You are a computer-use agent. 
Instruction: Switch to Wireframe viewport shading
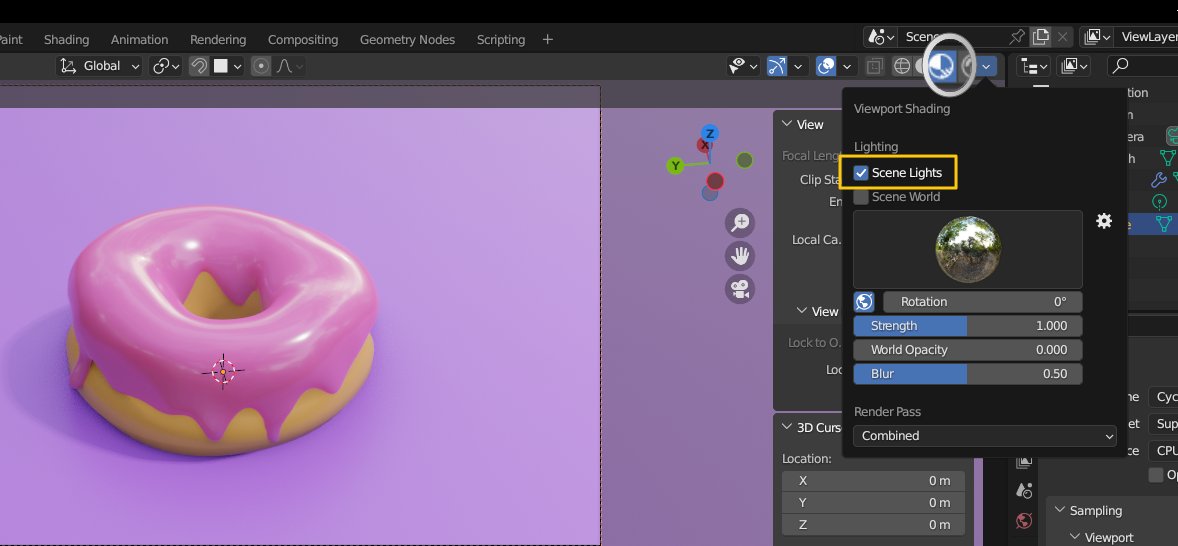pyautogui.click(x=902, y=66)
